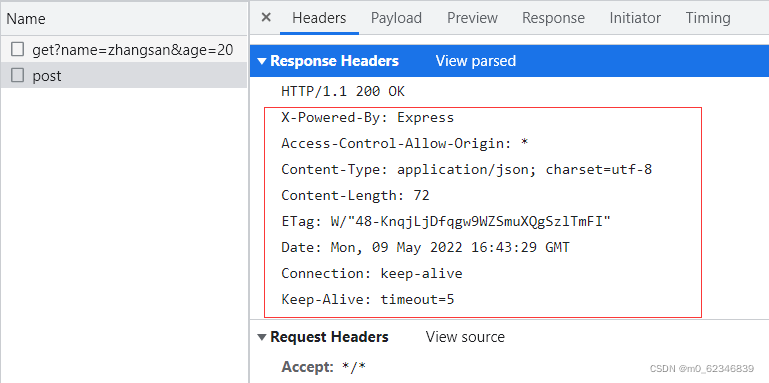The width and height of the screenshot is (769, 383).
Task: Tick checkbox beside the post request
Action: pos(18,76)
